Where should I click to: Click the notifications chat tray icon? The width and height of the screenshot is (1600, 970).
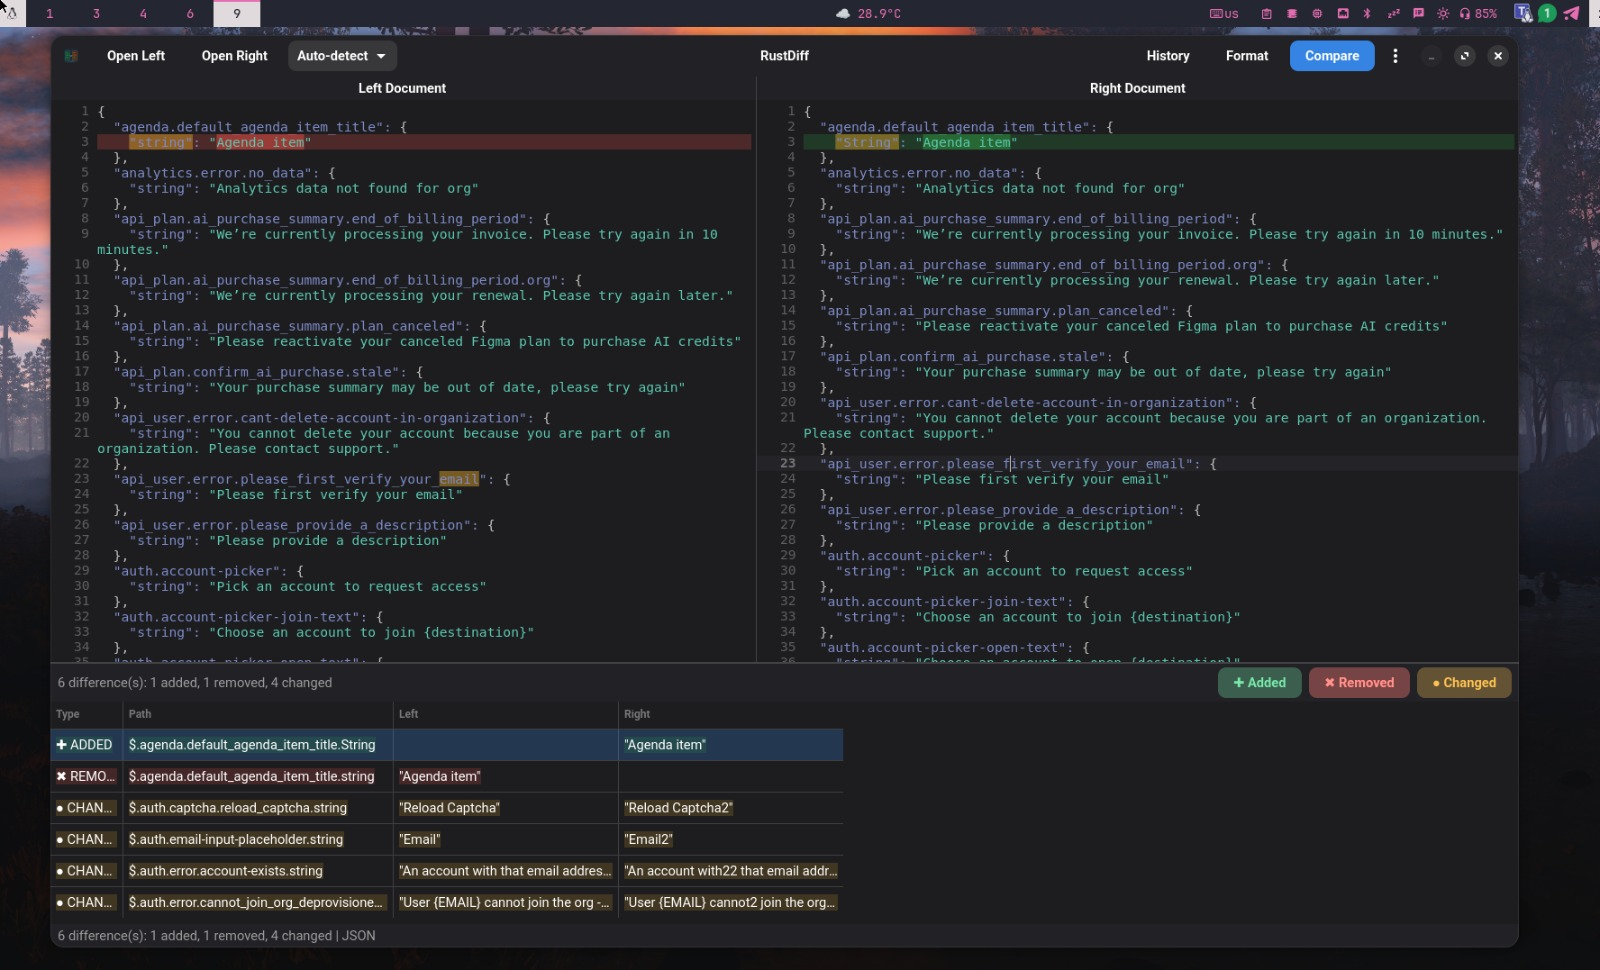pyautogui.click(x=1418, y=13)
